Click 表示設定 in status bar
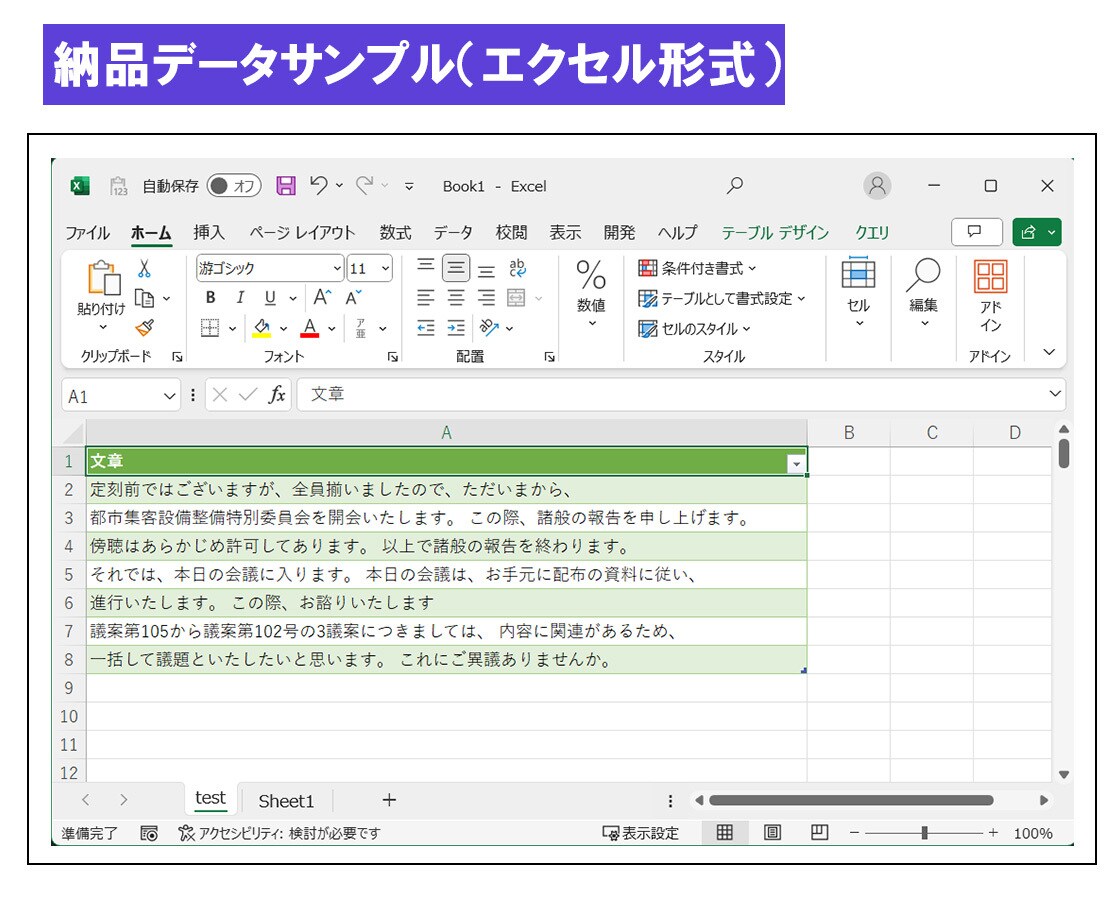1120x898 pixels. click(x=641, y=833)
